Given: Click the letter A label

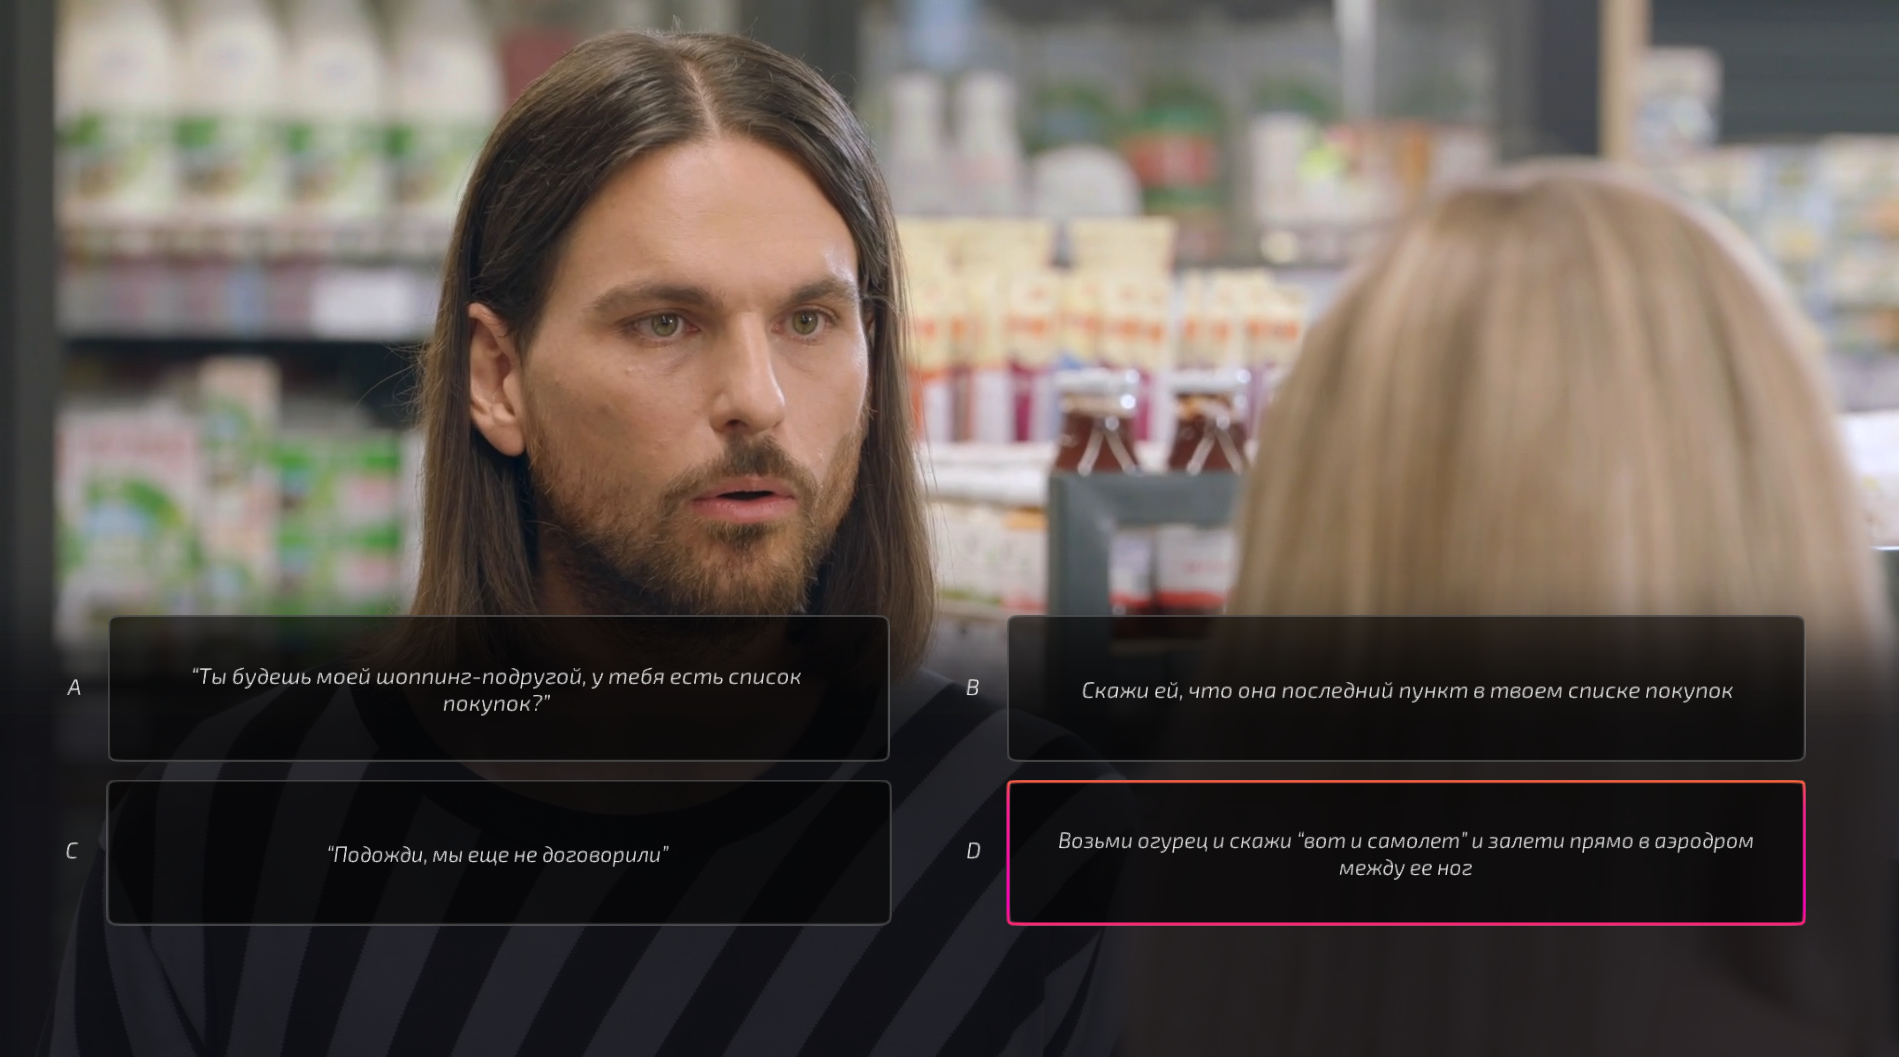Looking at the screenshot, I should [73, 688].
